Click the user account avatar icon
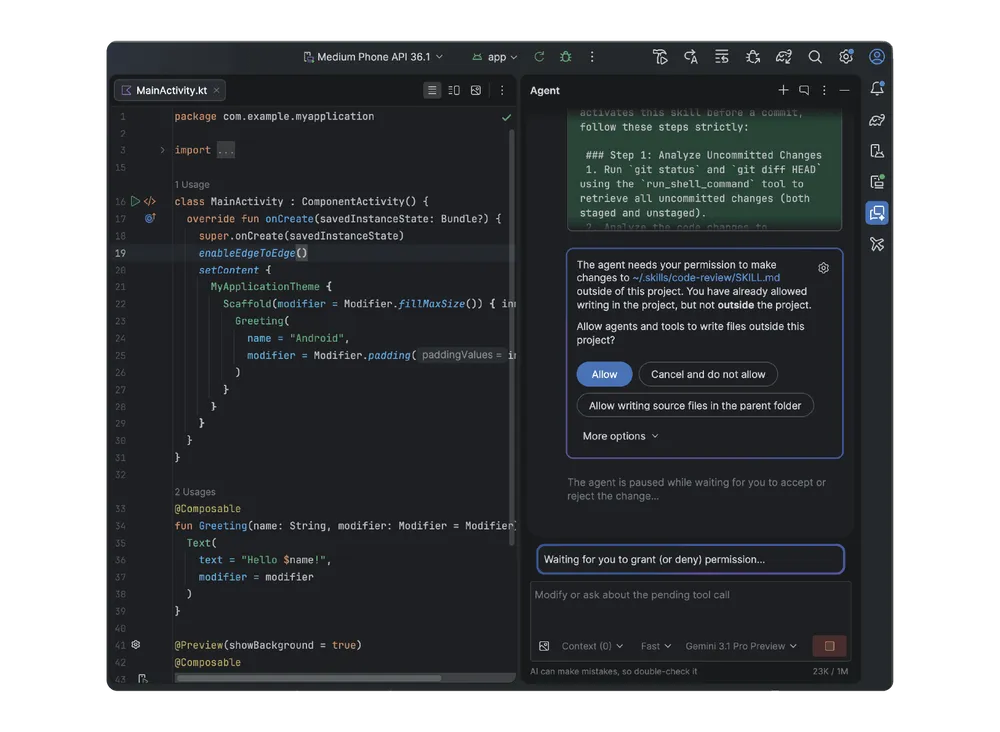 877,57
